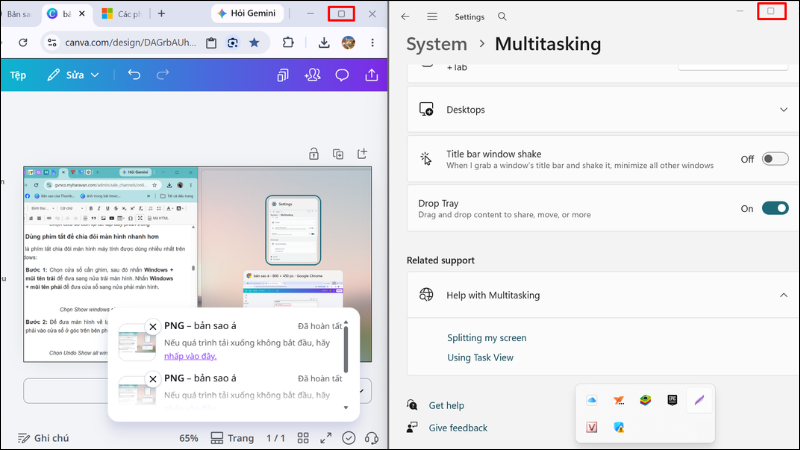Open Windows Security shield tray icon
800x450 pixels.
(x=619, y=427)
